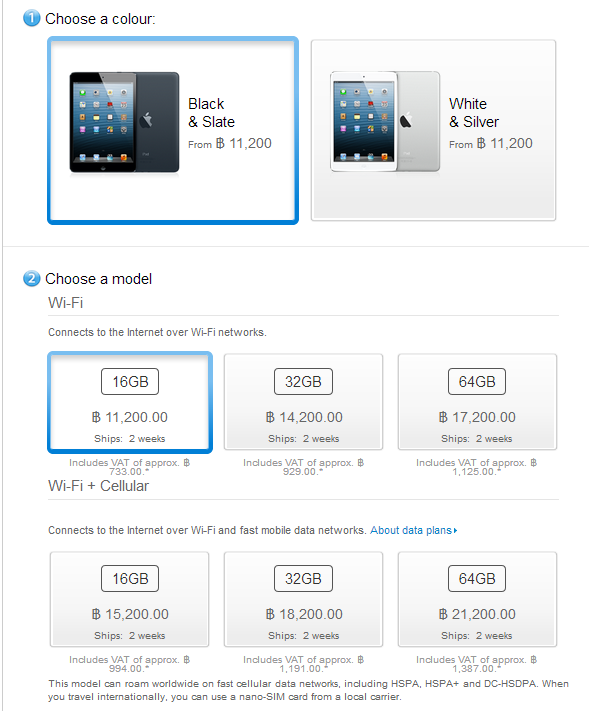Image resolution: width=589 pixels, height=711 pixels.
Task: Pick the Cellular 64GB model at ฿ 21,200.00
Action: [477, 599]
